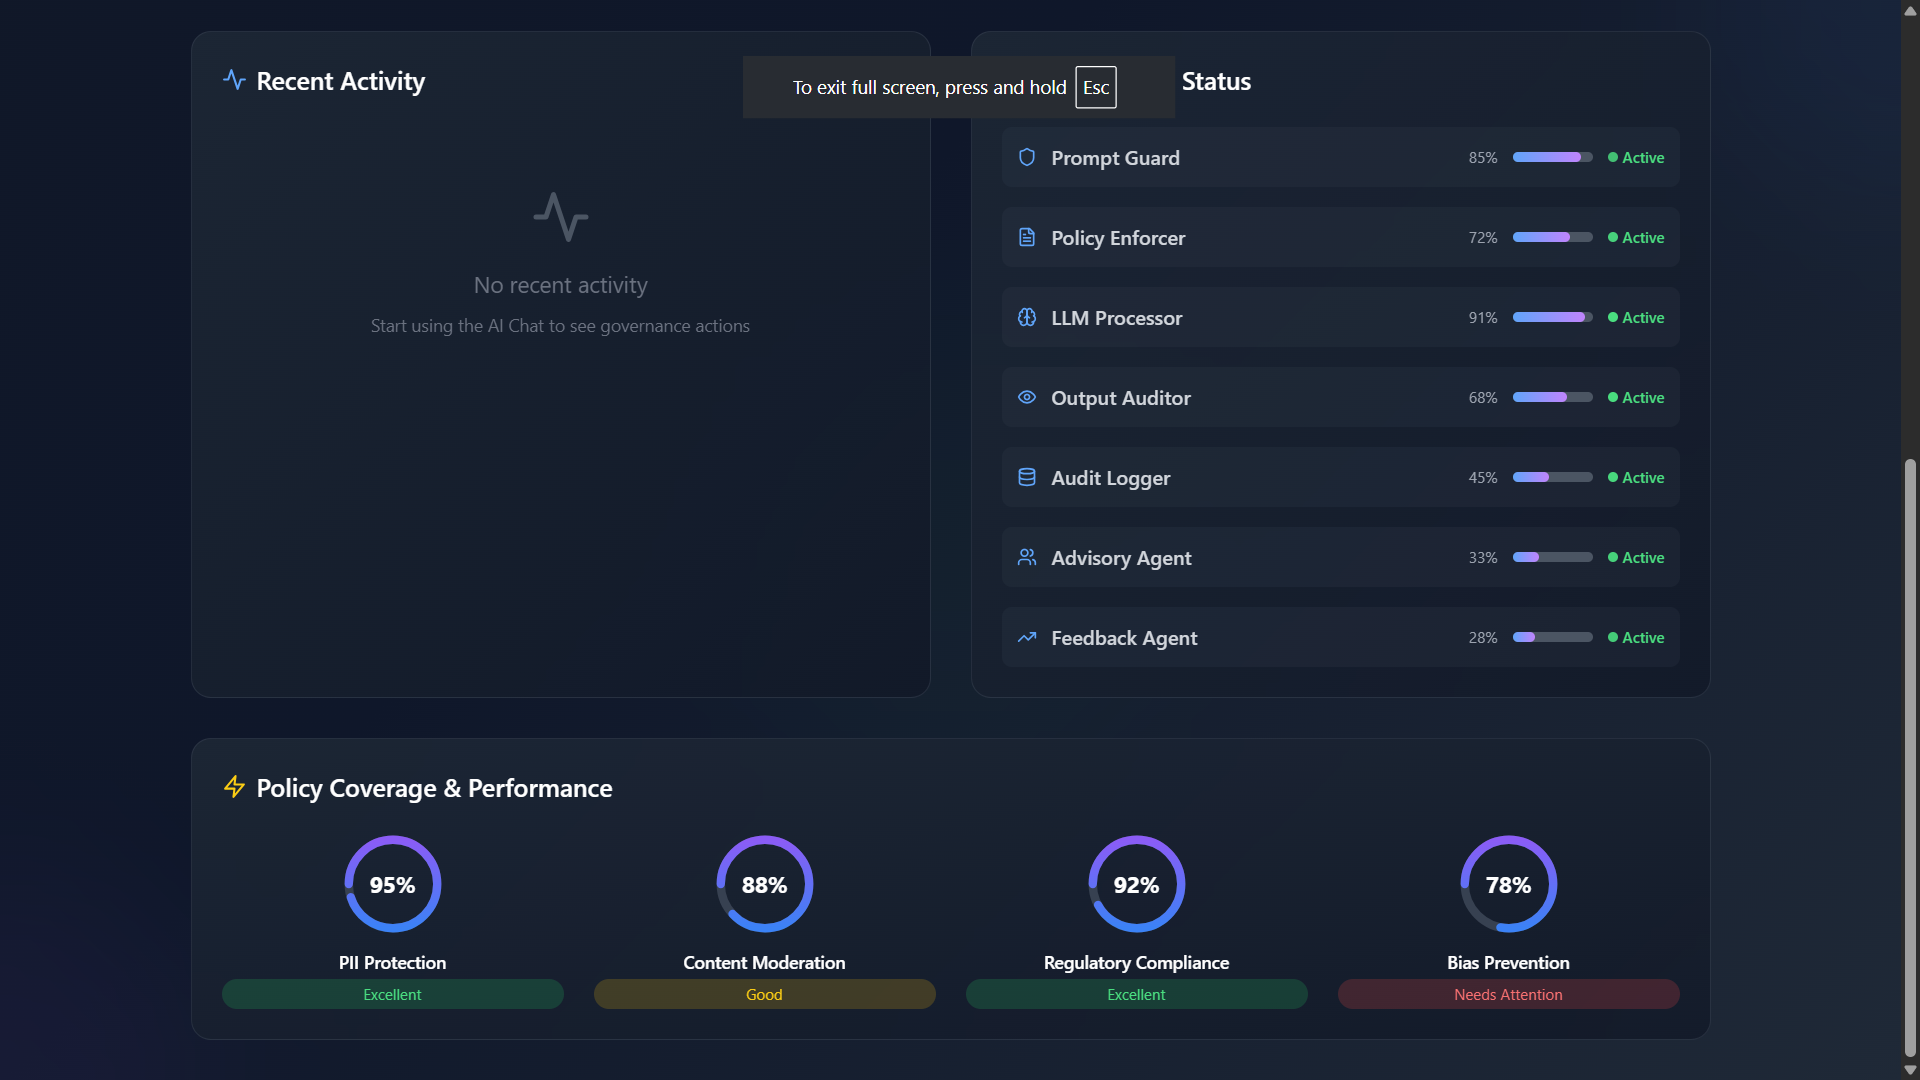This screenshot has height=1080, width=1920.
Task: Click the Feedback Agent 28% progress bar
Action: [1552, 637]
